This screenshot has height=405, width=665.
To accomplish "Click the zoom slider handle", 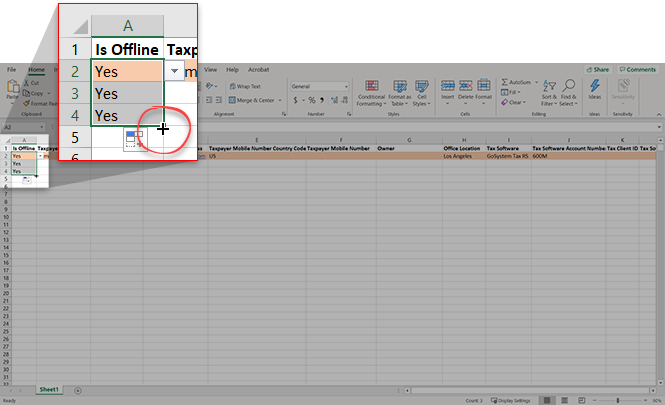I will click(618, 401).
